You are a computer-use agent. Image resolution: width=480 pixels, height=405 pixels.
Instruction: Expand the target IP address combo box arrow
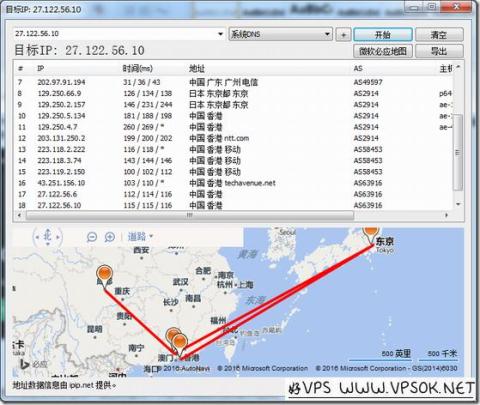pyautogui.click(x=220, y=34)
